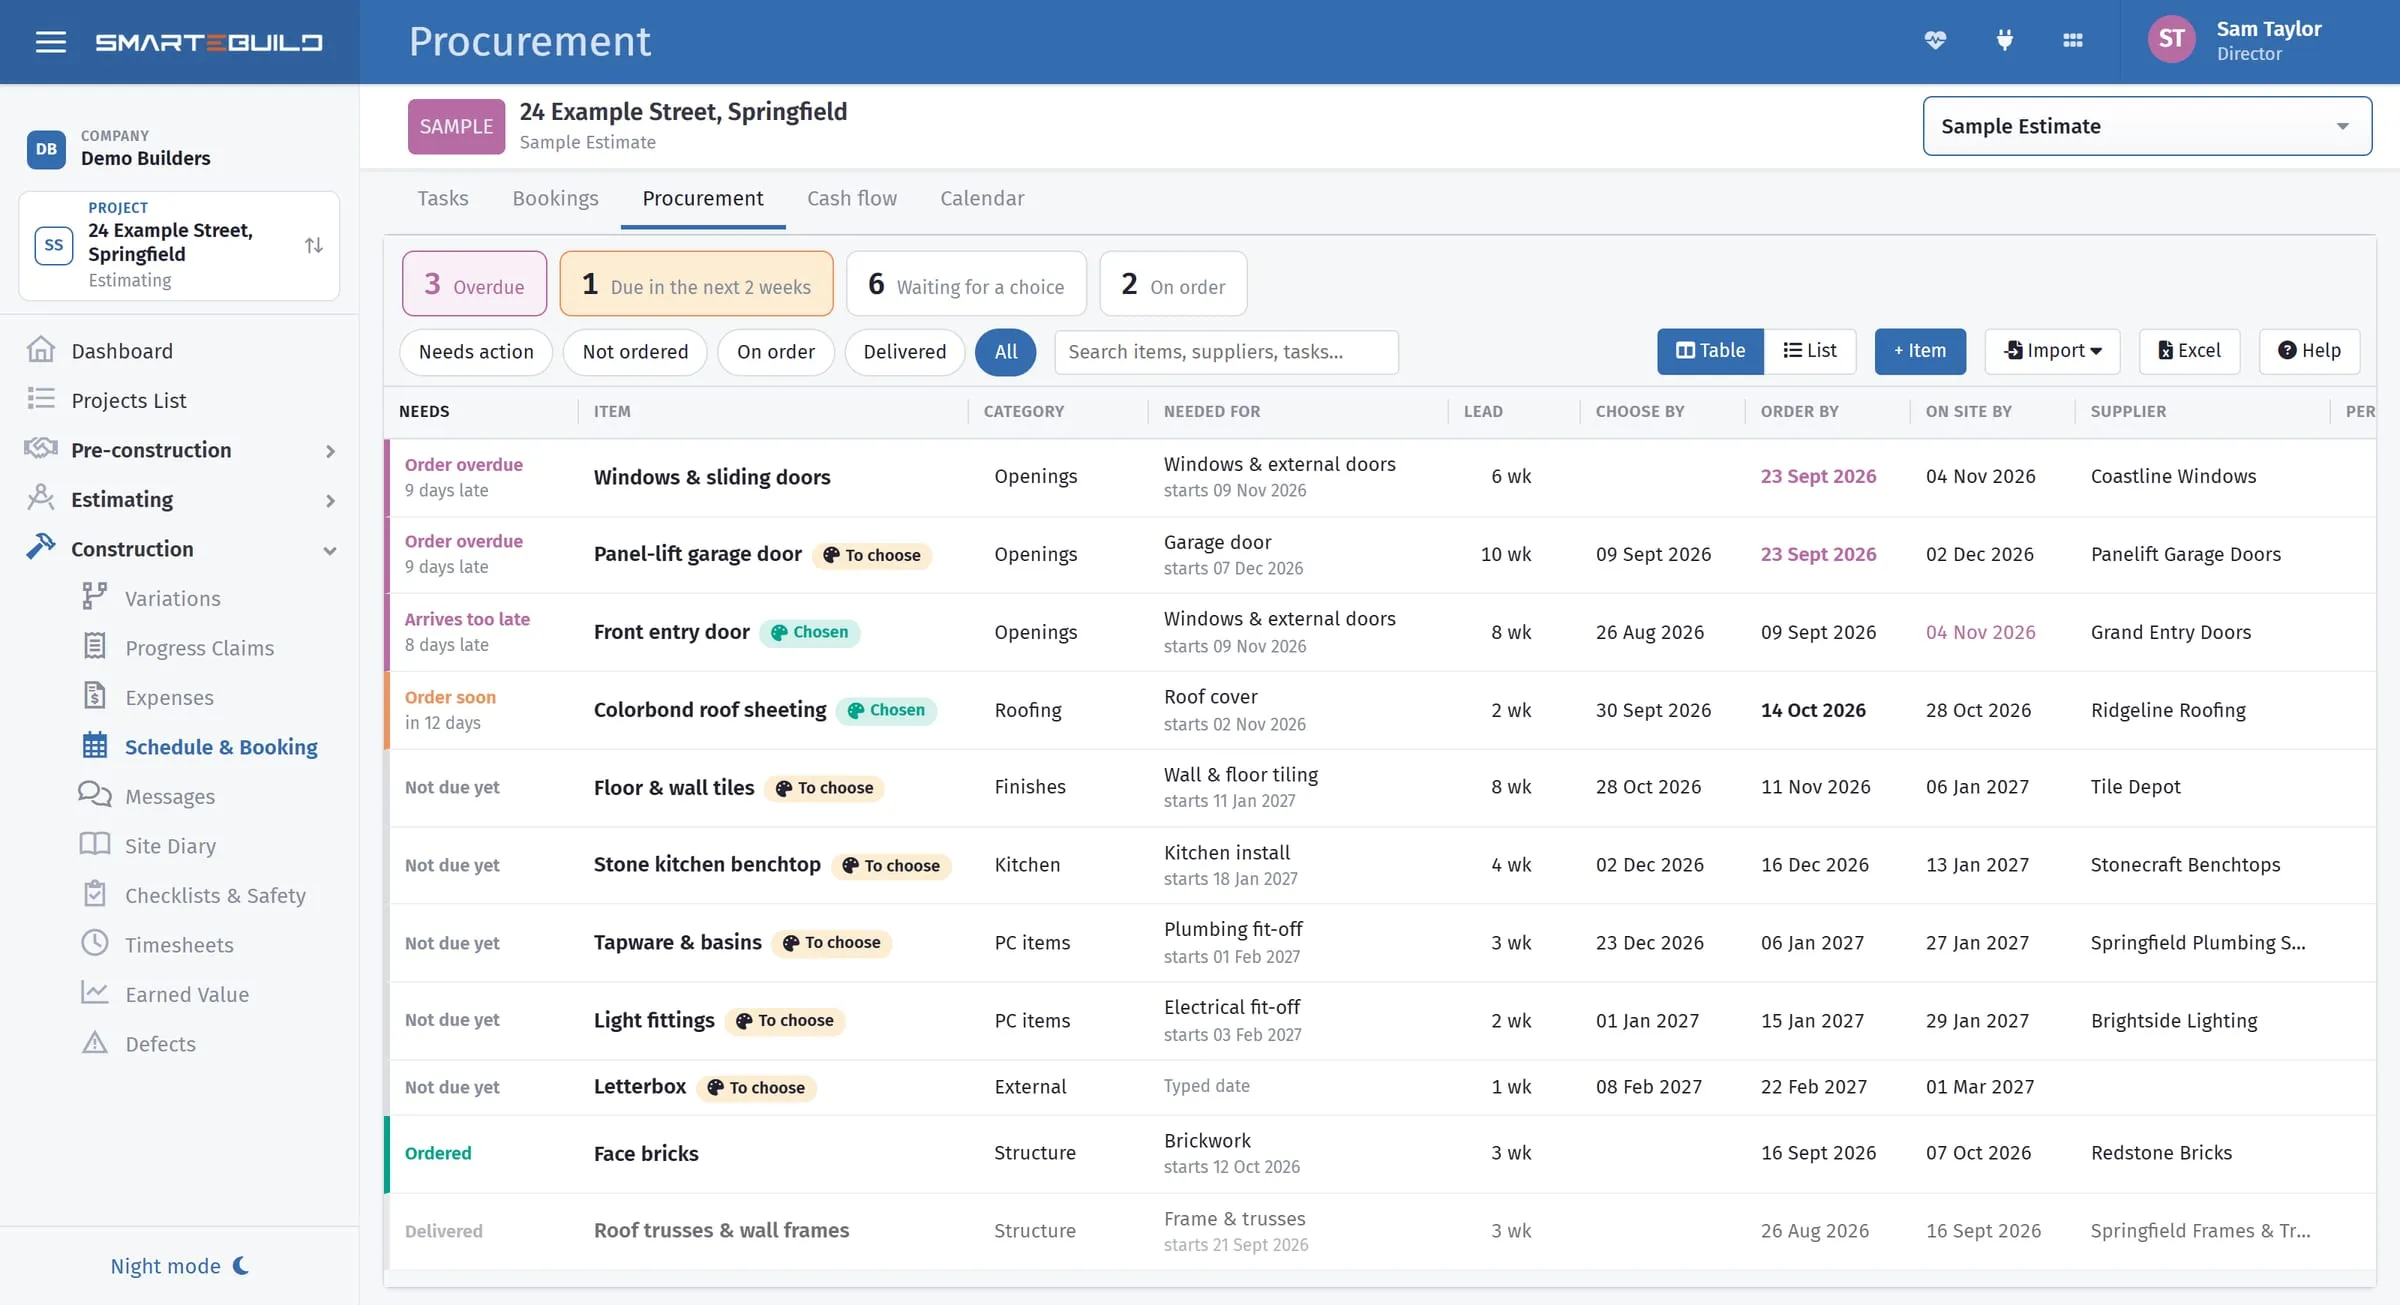Open Variations in sidebar

click(172, 598)
